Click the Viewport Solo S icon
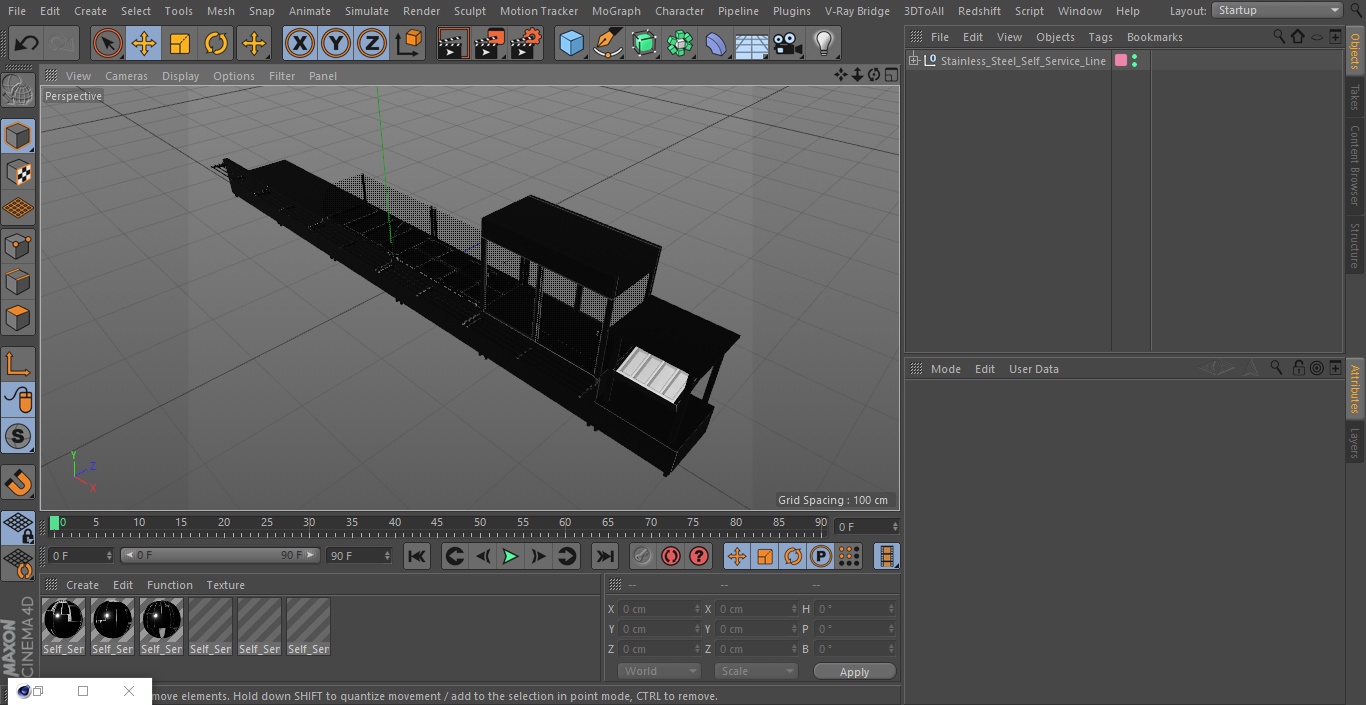 (x=18, y=436)
